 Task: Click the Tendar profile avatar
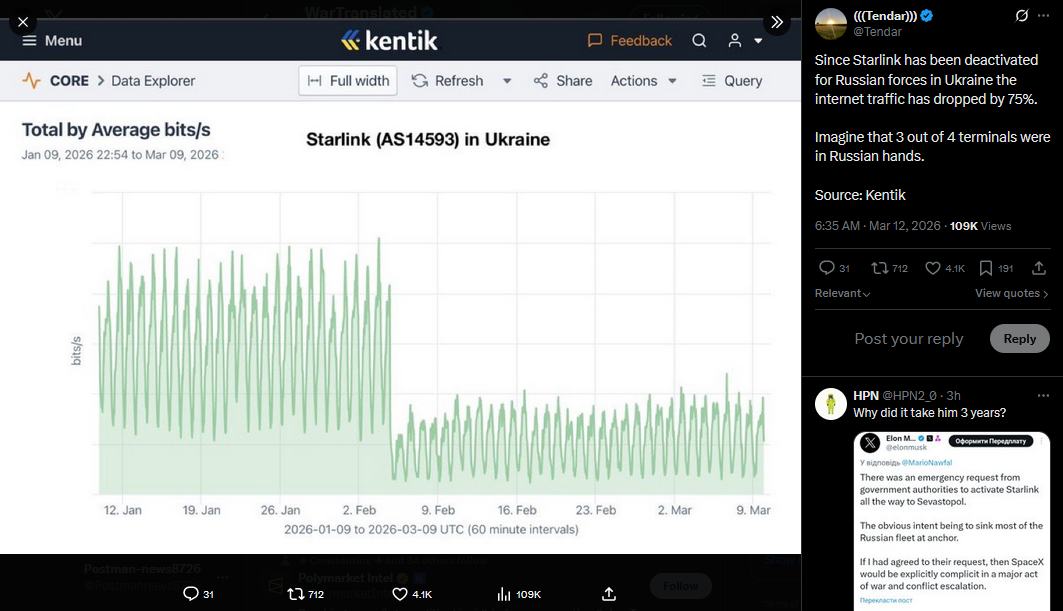[x=830, y=24]
